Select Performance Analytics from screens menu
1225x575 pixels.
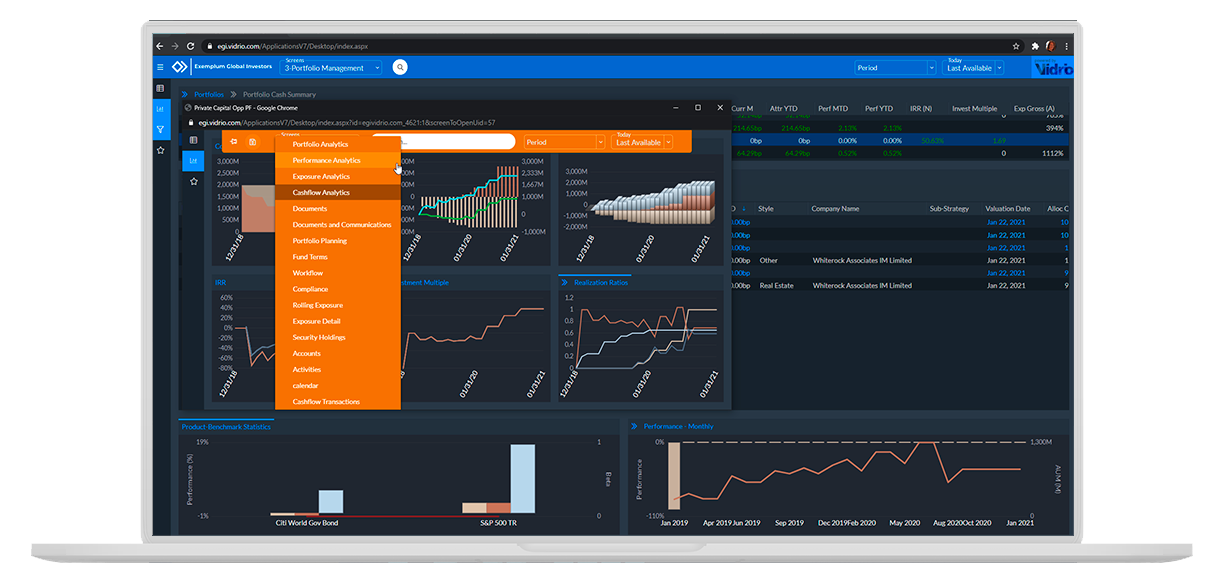[338, 160]
